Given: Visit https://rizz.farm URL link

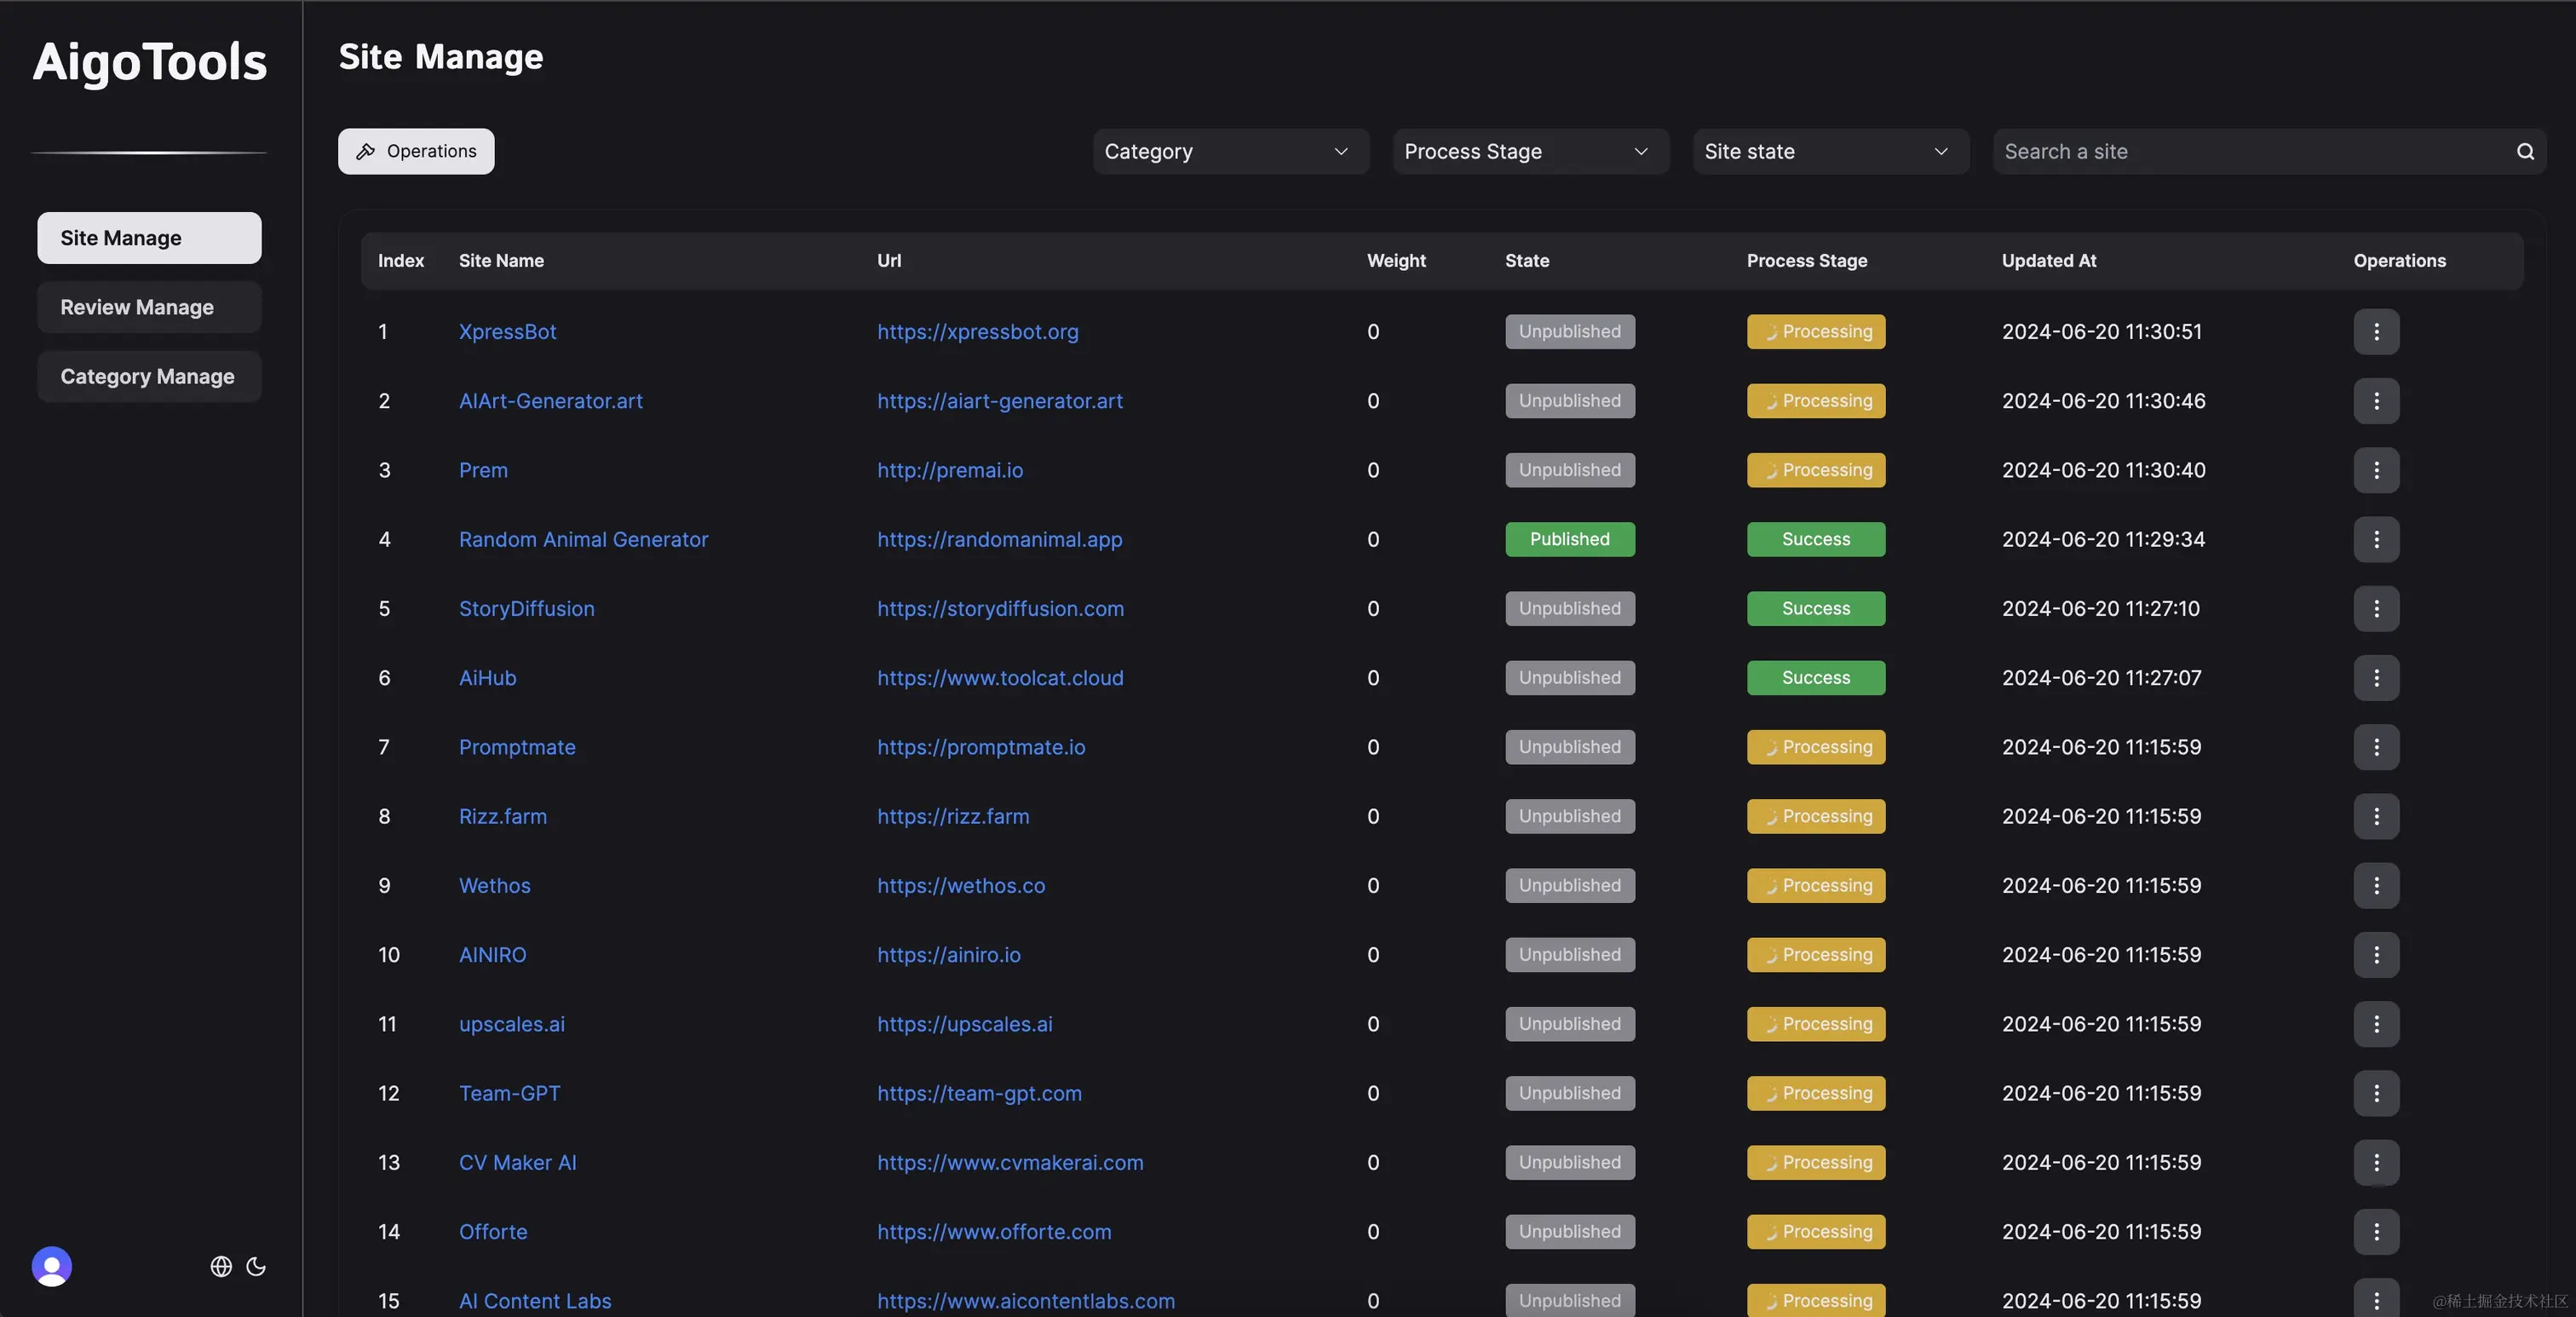Looking at the screenshot, I should (x=953, y=816).
